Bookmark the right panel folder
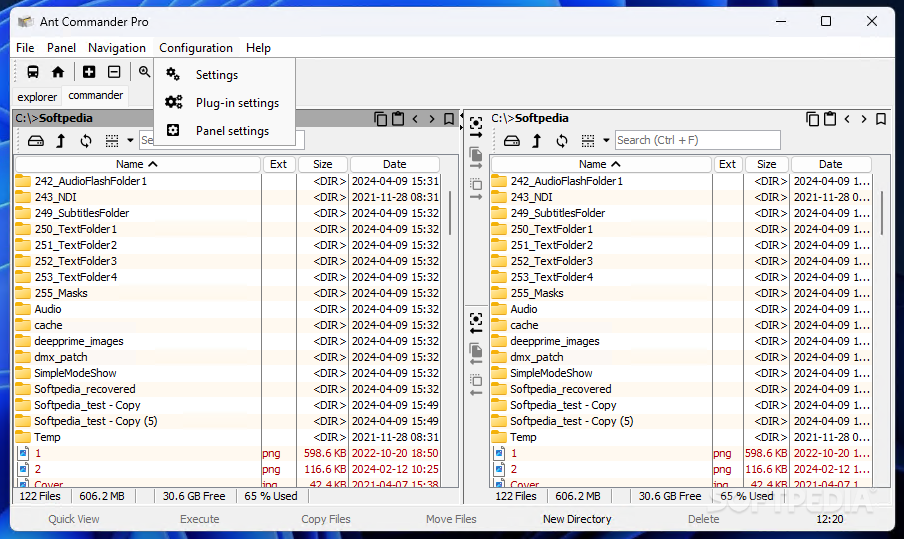 880,119
